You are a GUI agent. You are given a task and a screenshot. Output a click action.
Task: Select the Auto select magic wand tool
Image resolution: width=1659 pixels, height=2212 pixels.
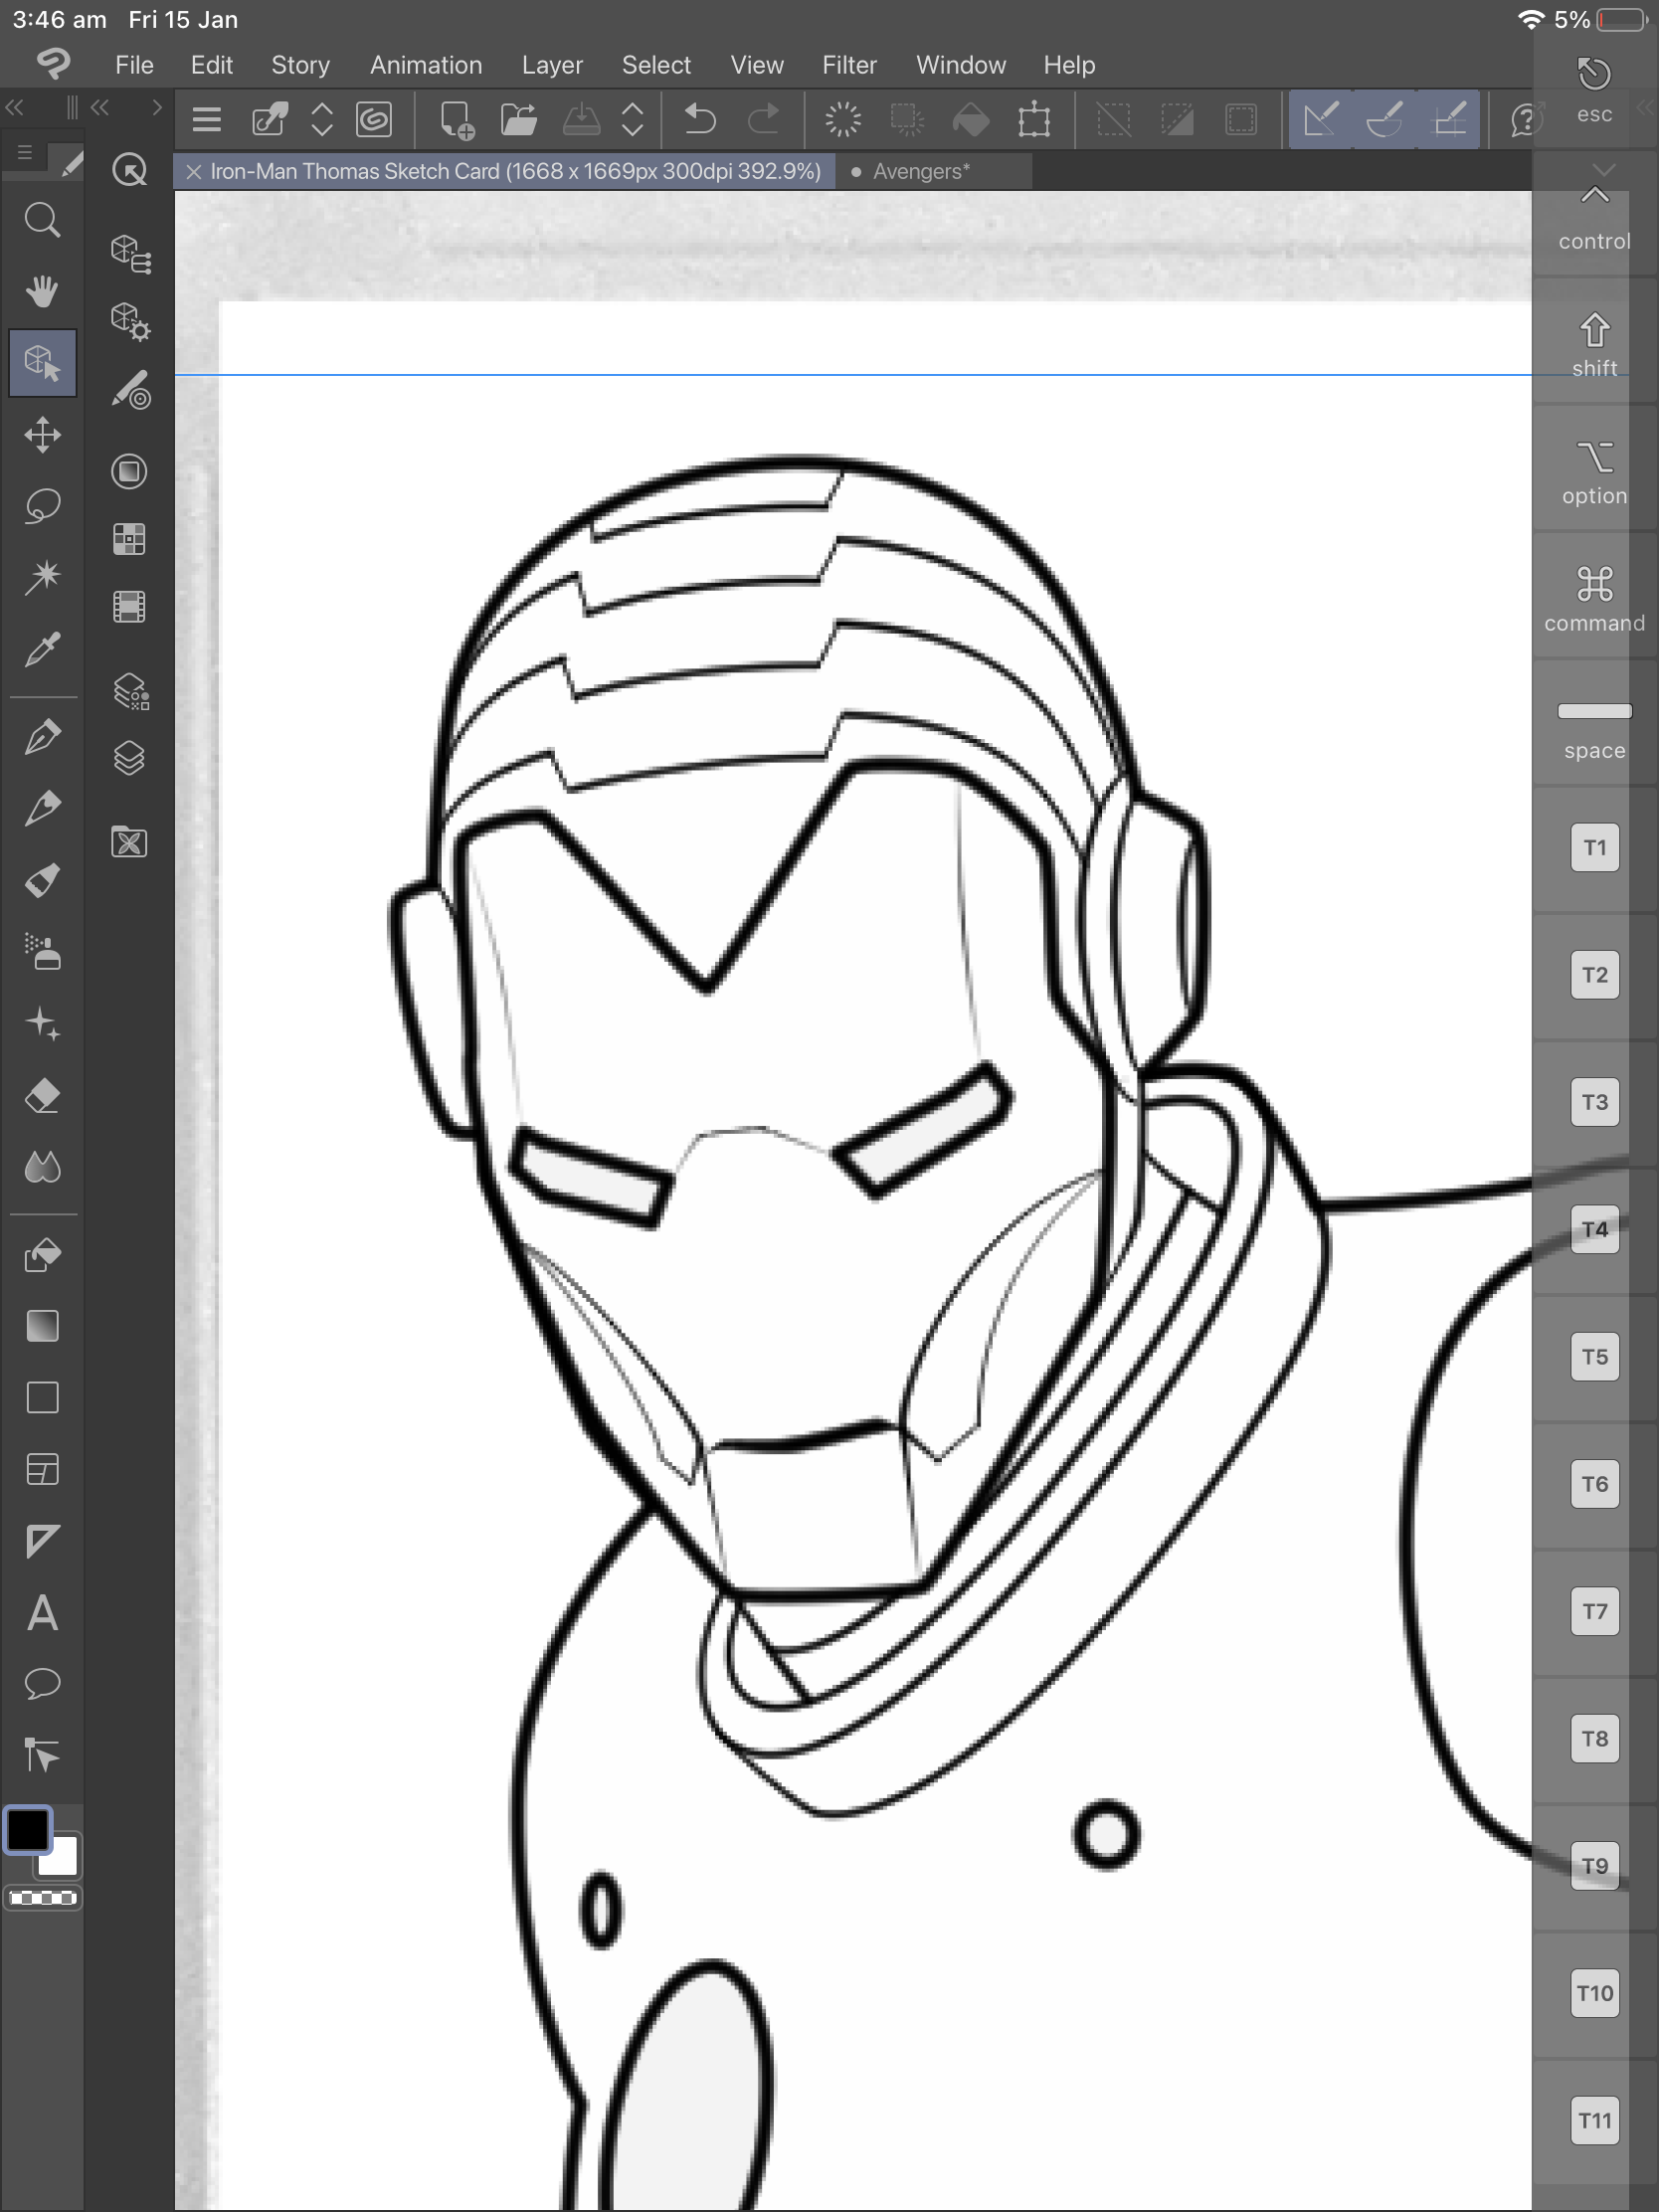[42, 577]
